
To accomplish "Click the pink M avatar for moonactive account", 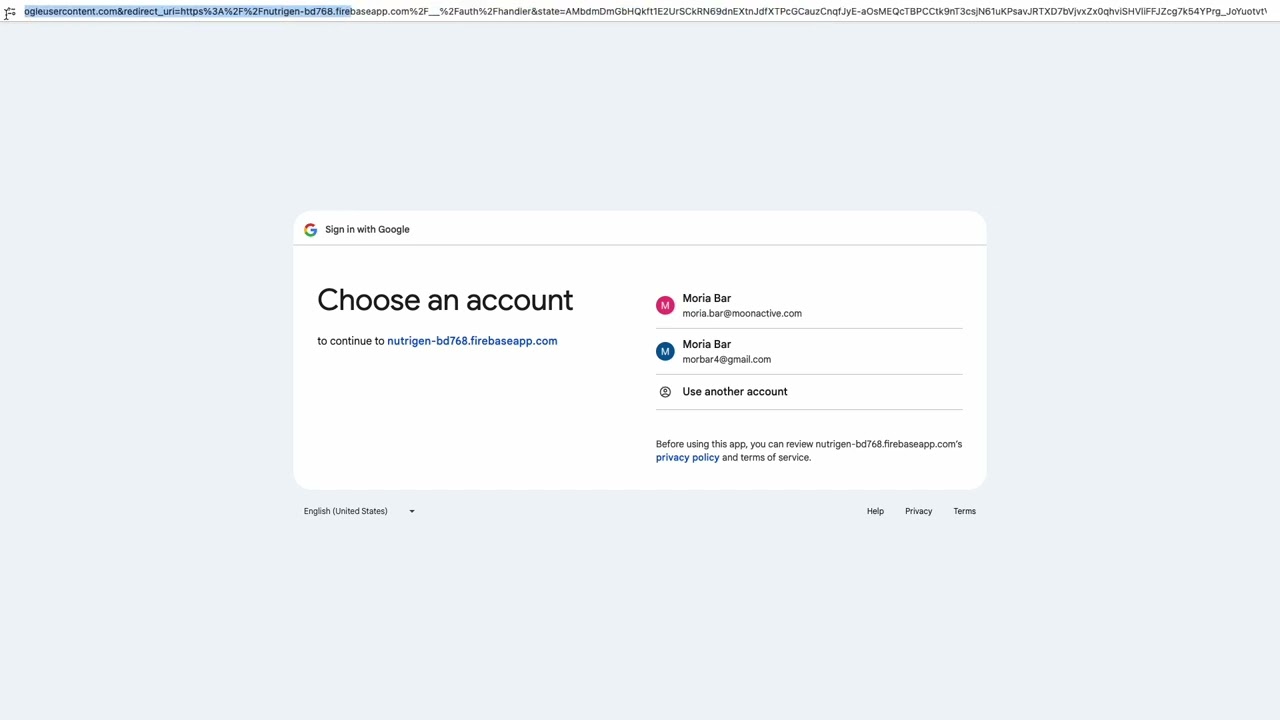I will tap(665, 306).
